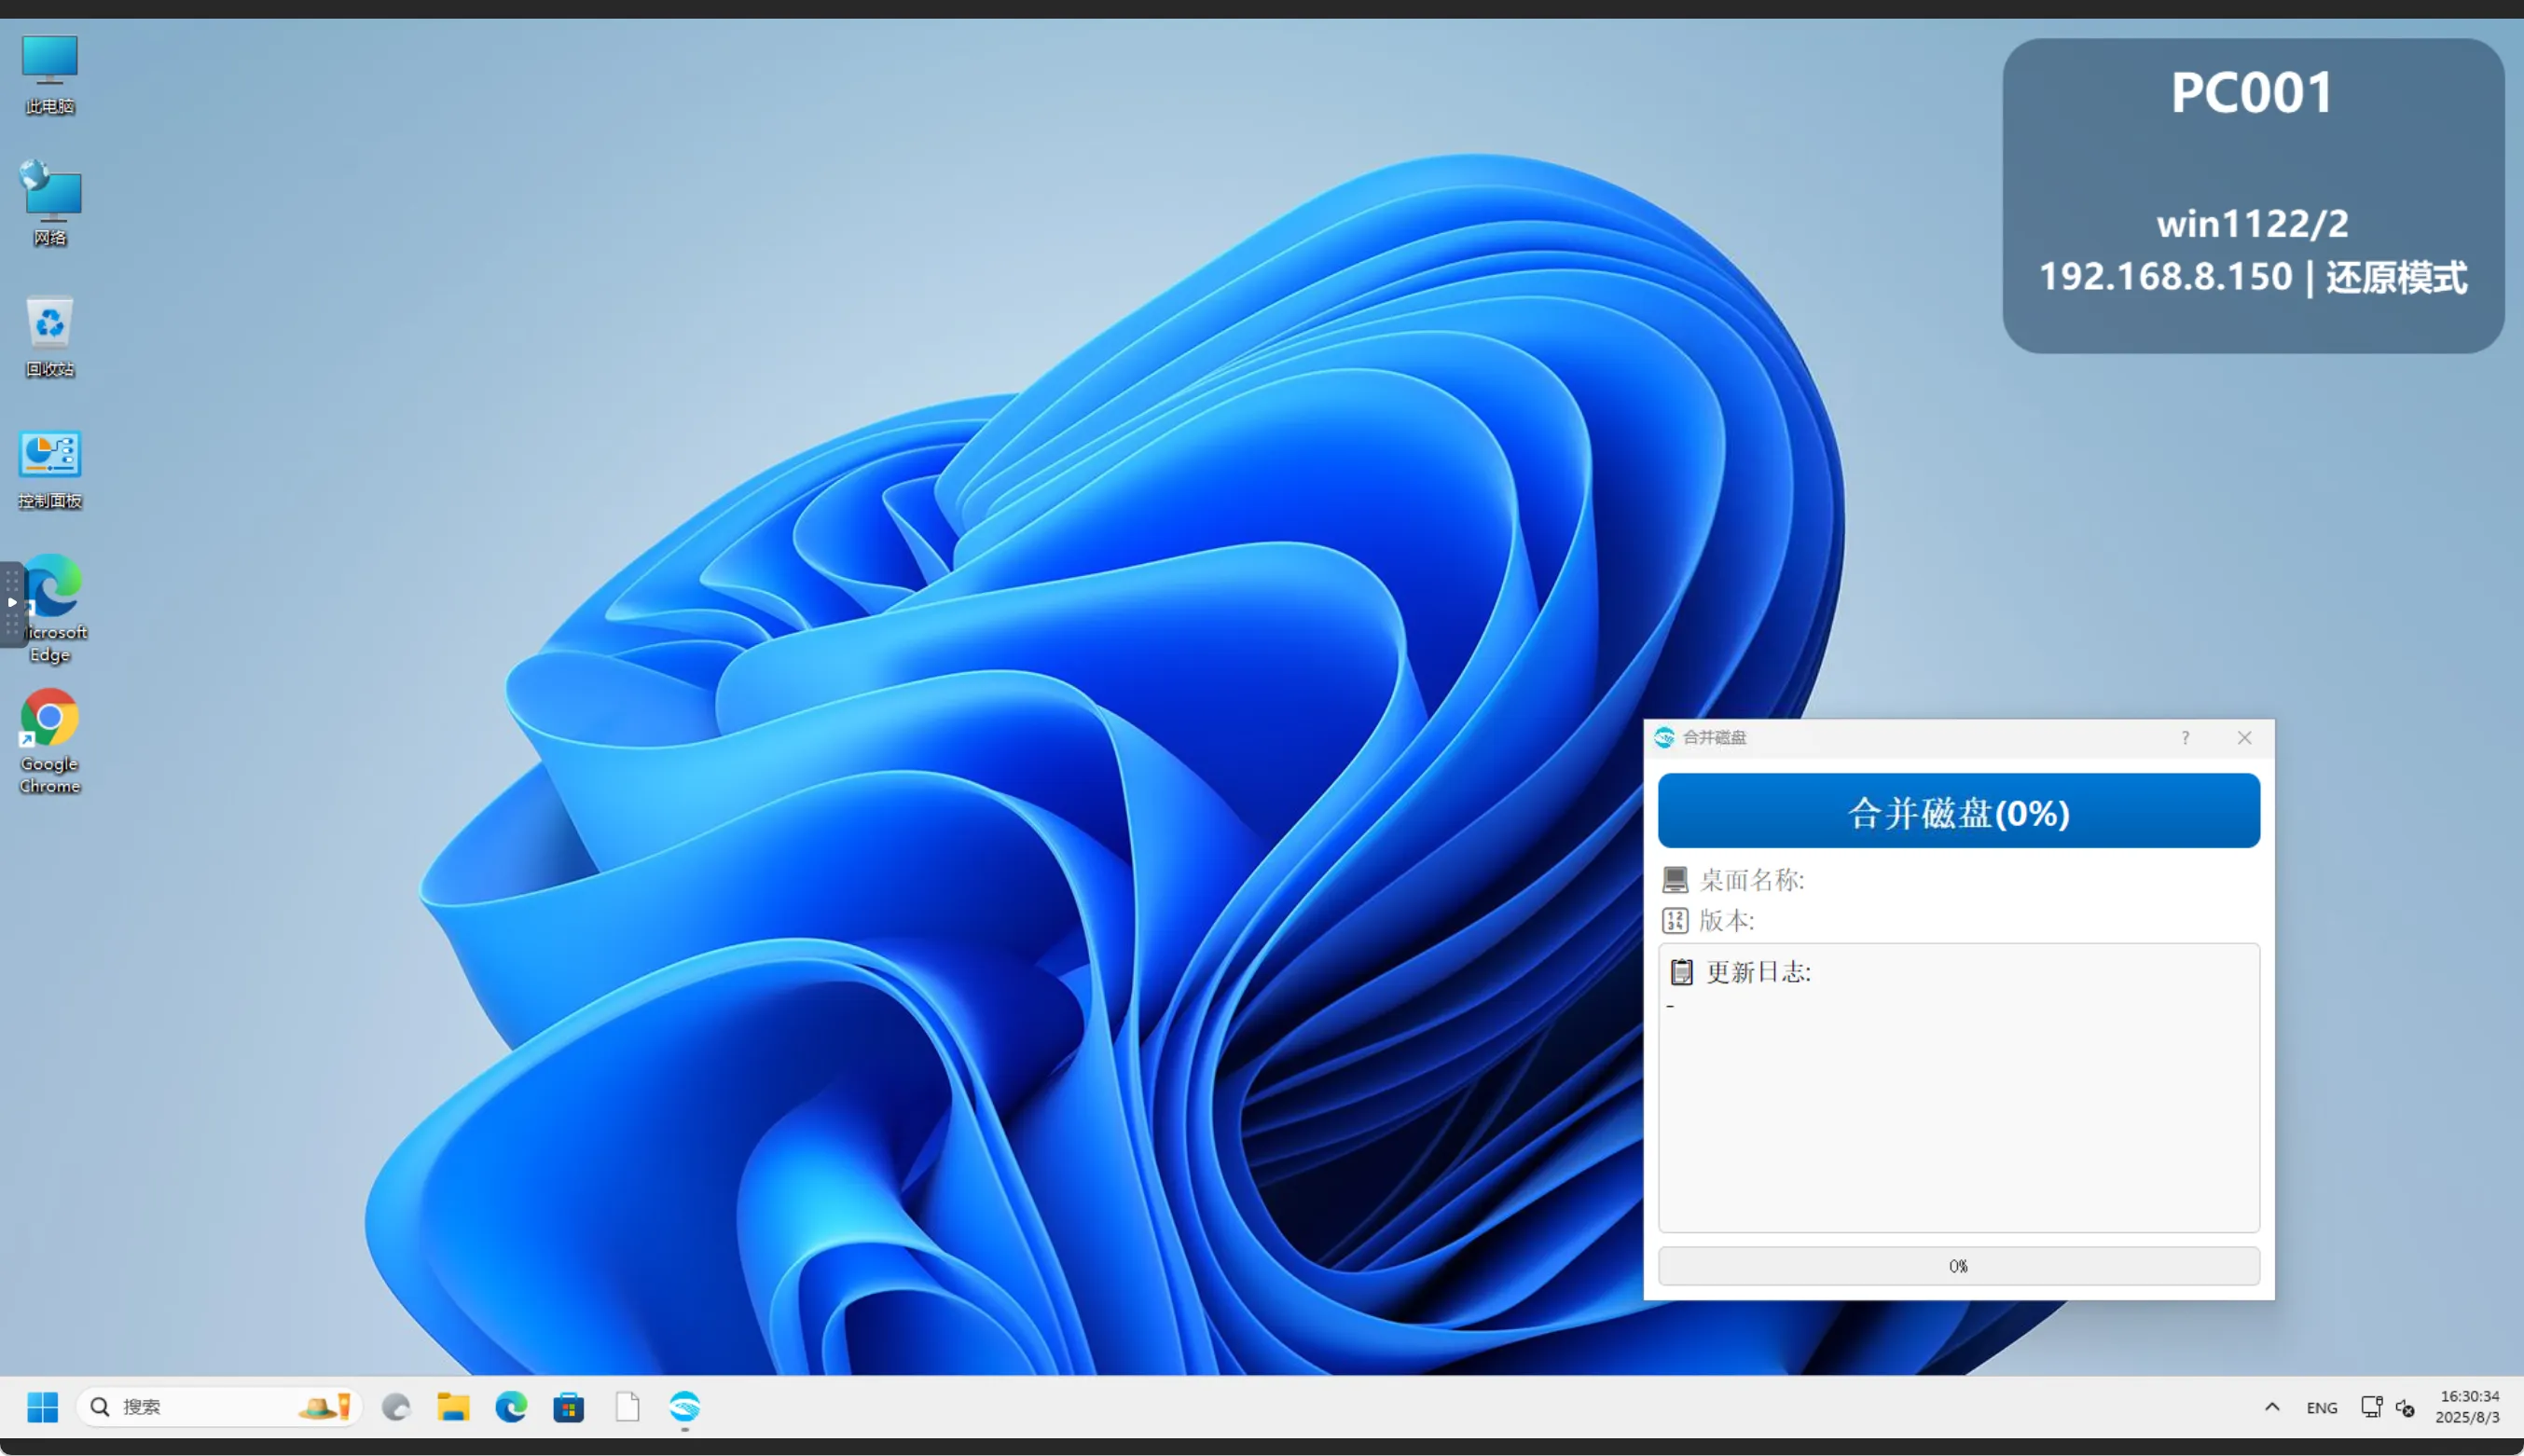Open the Windows Start menu
This screenshot has width=2524, height=1456.
(x=42, y=1407)
